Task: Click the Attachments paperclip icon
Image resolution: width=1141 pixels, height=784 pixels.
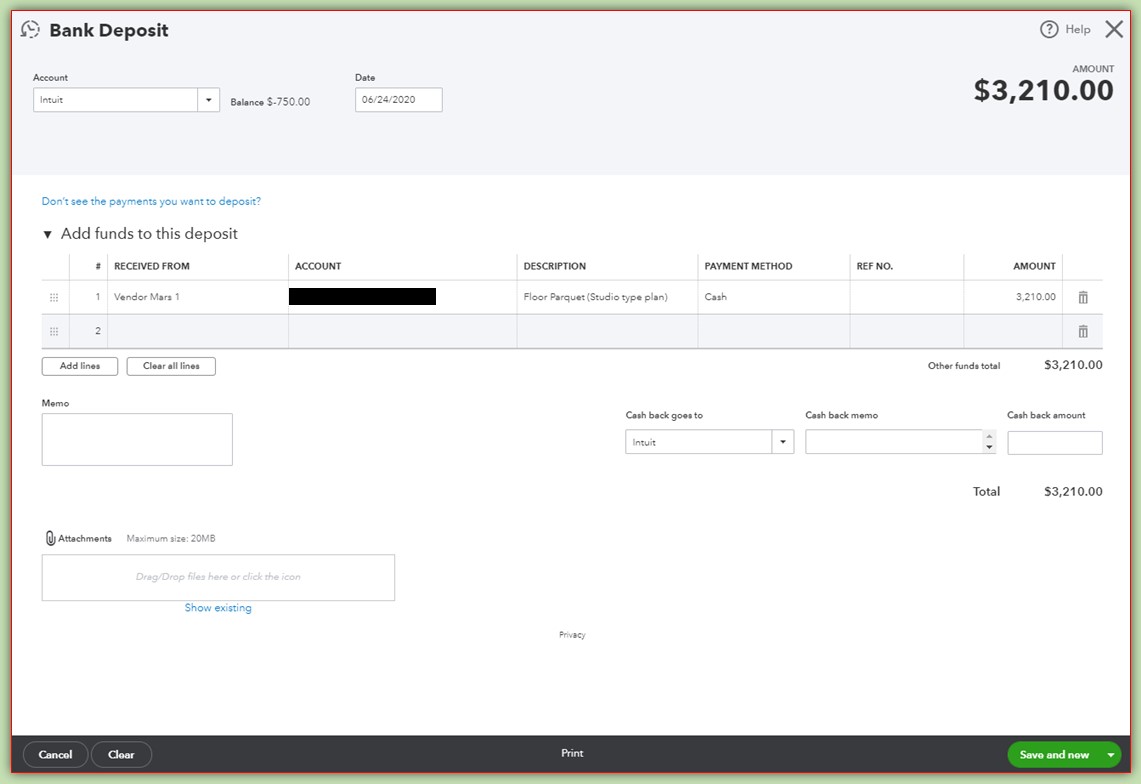Action: (48, 537)
